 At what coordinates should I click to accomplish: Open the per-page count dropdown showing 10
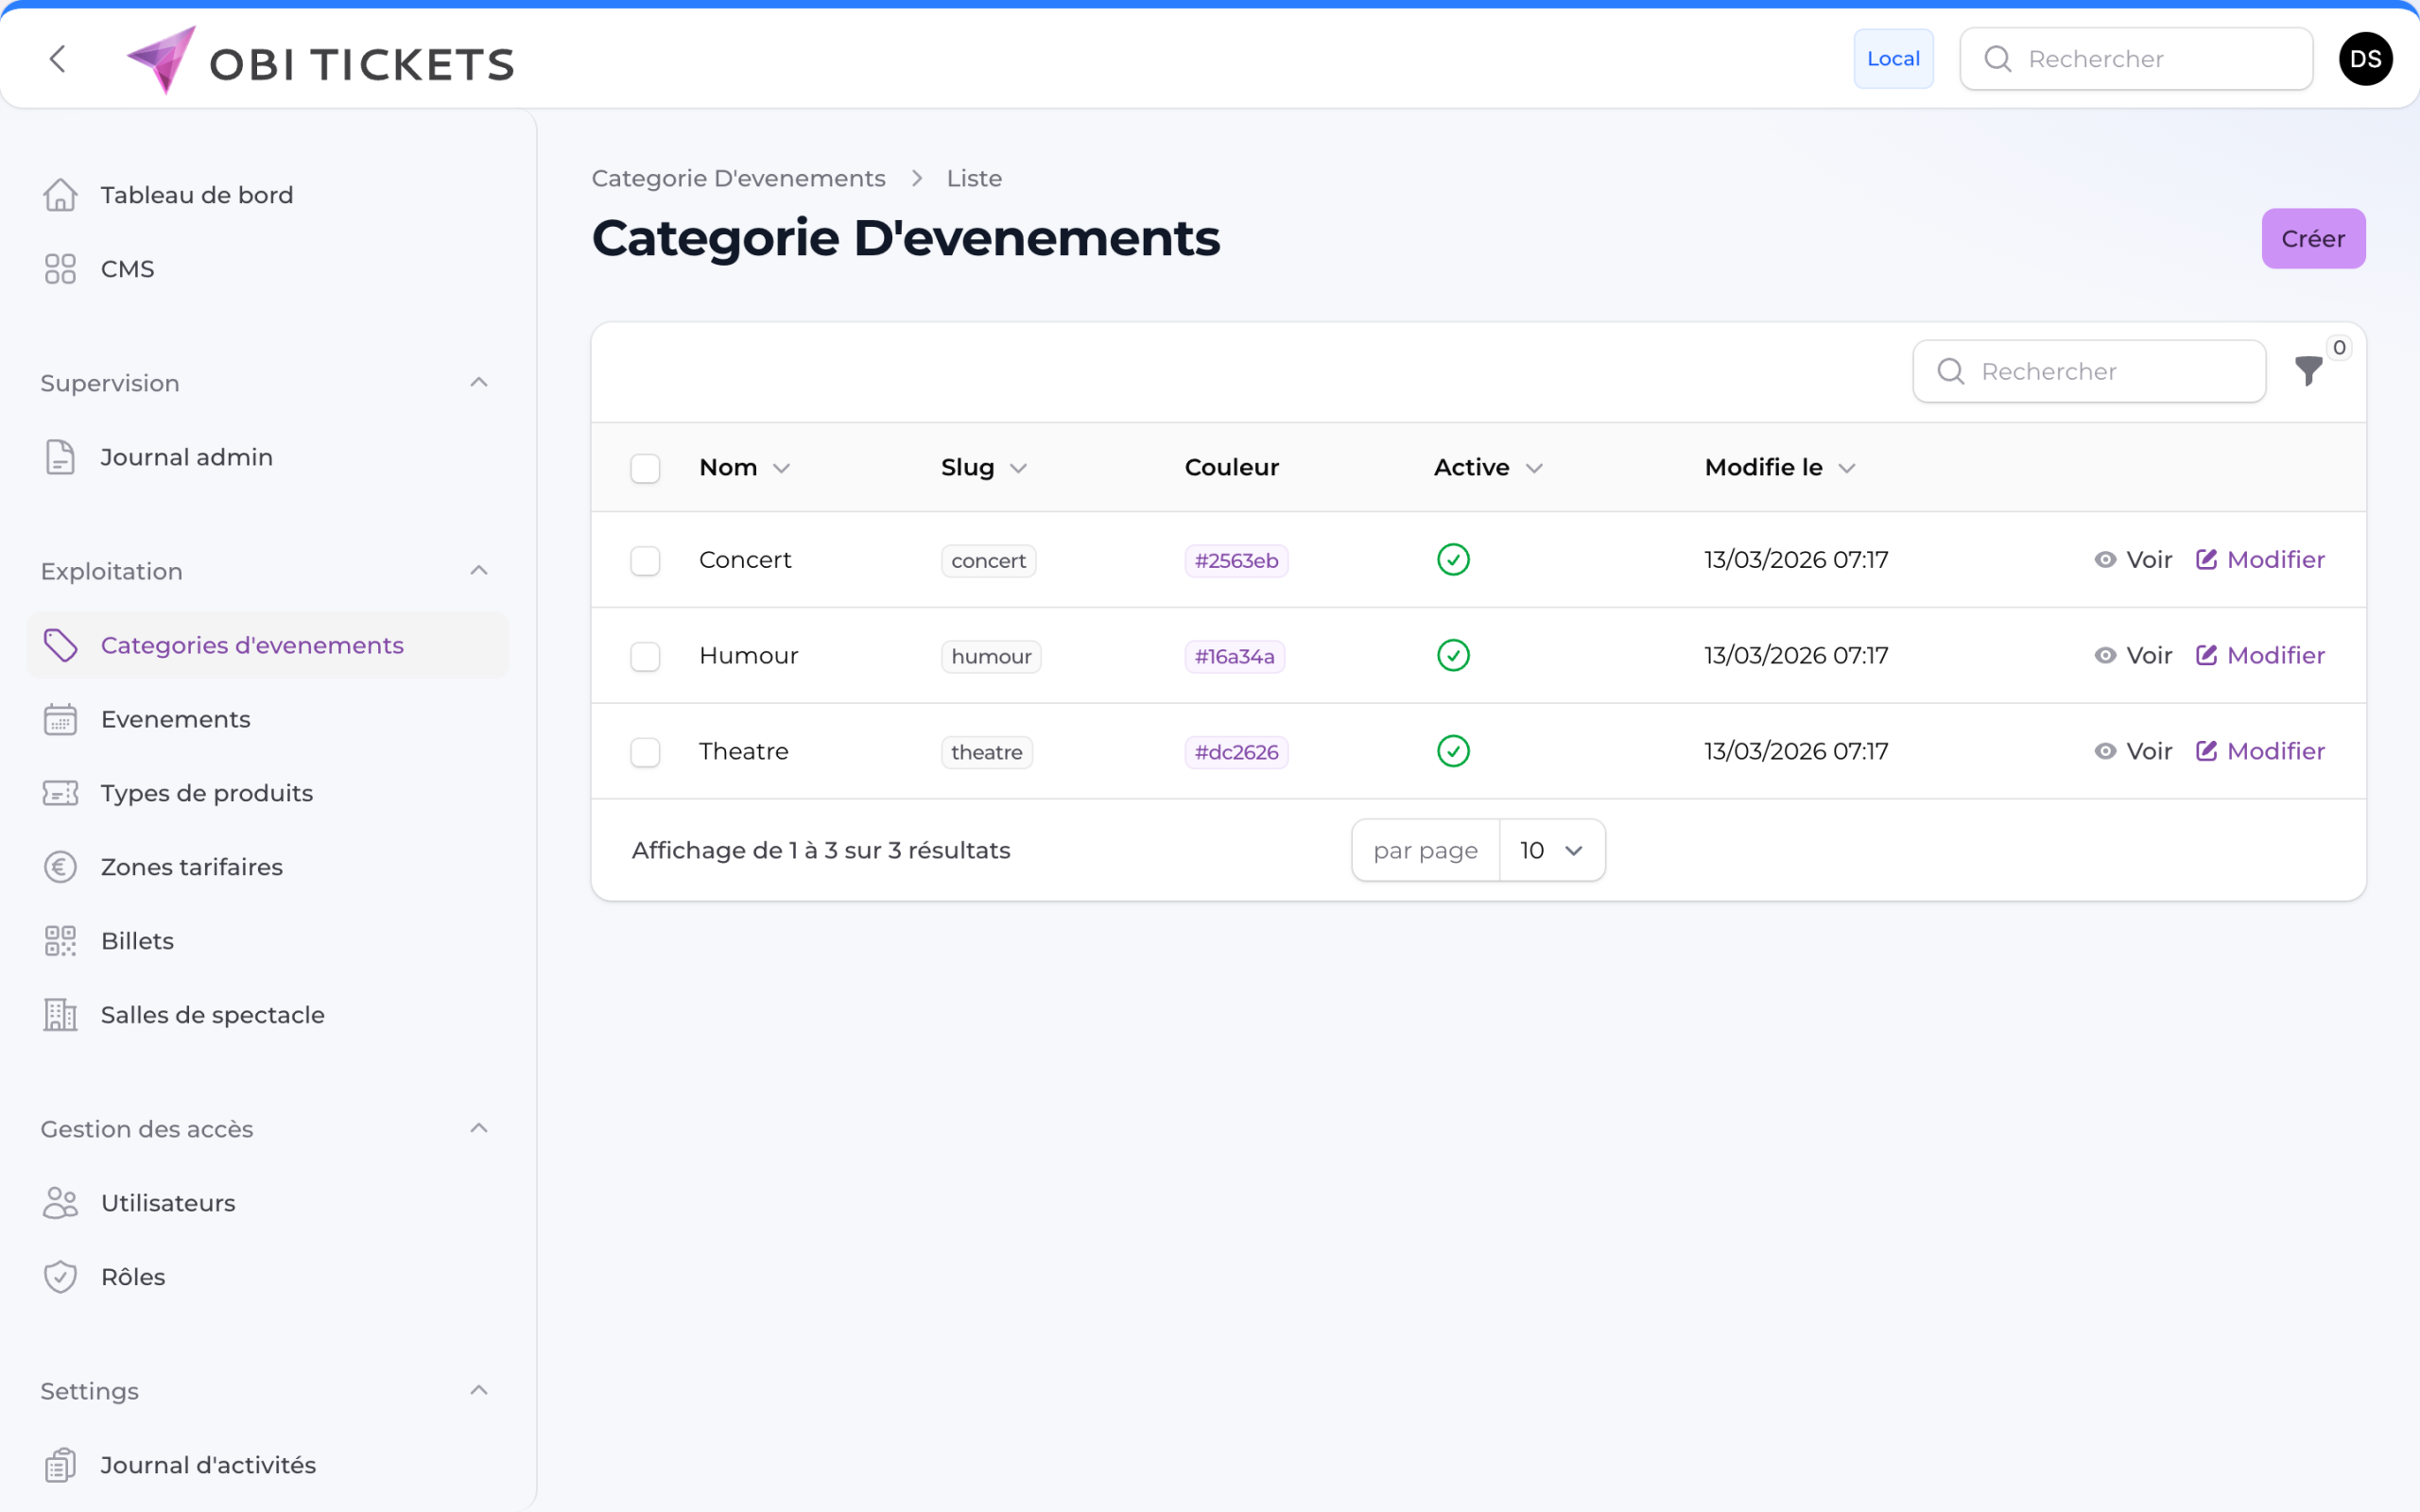coord(1551,849)
